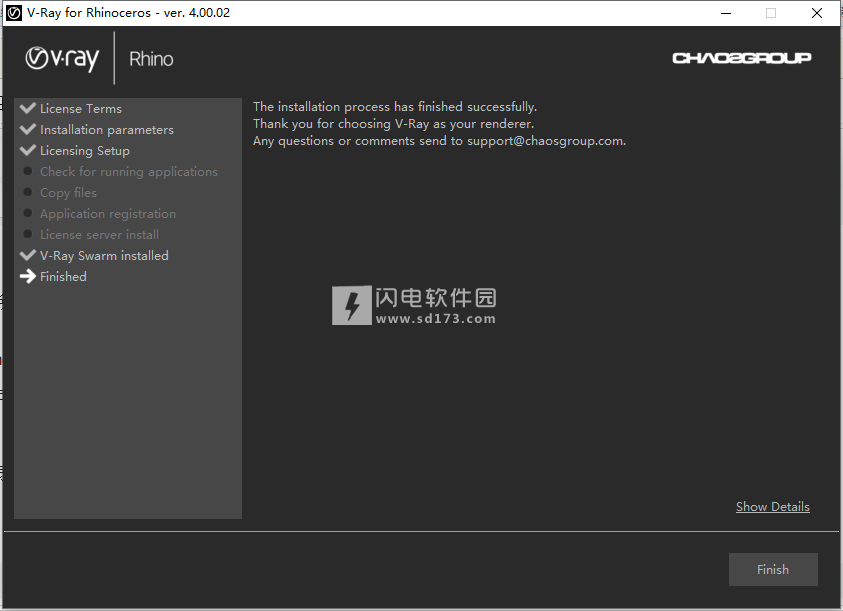Select the License Terms step

[81, 109]
